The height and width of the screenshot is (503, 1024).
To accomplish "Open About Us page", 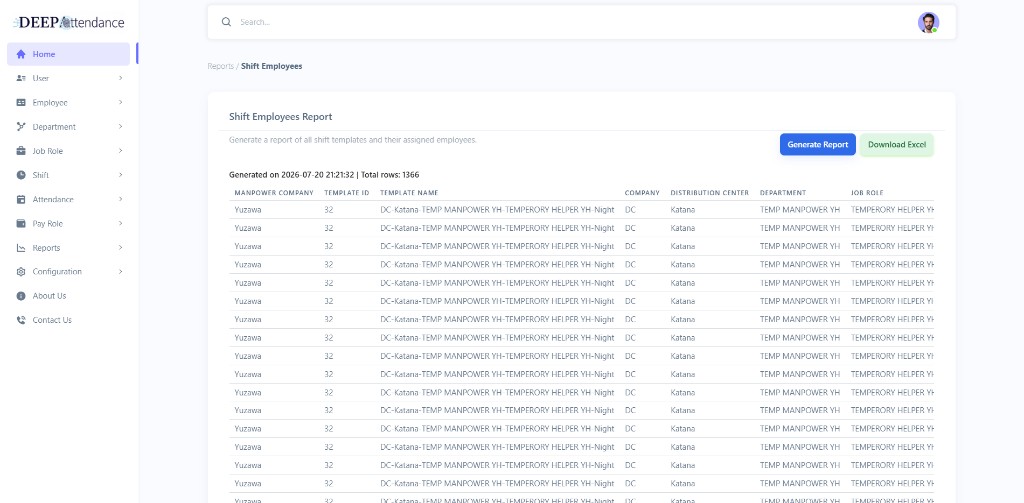I will click(49, 296).
